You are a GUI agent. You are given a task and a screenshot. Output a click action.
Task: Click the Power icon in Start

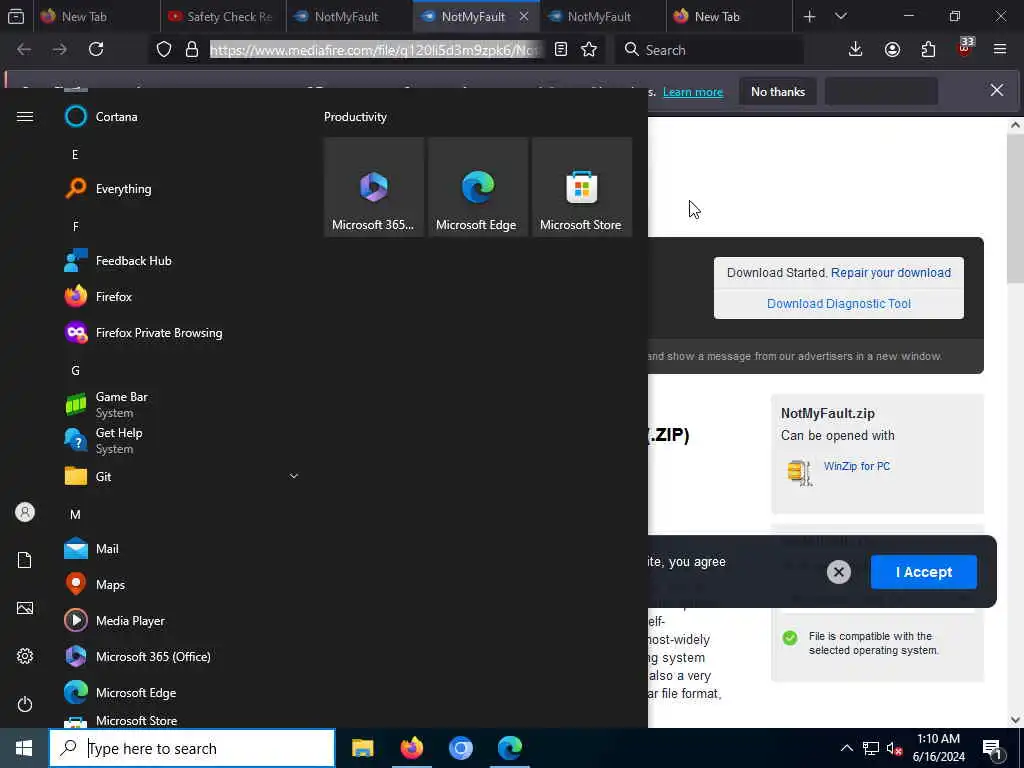point(25,704)
